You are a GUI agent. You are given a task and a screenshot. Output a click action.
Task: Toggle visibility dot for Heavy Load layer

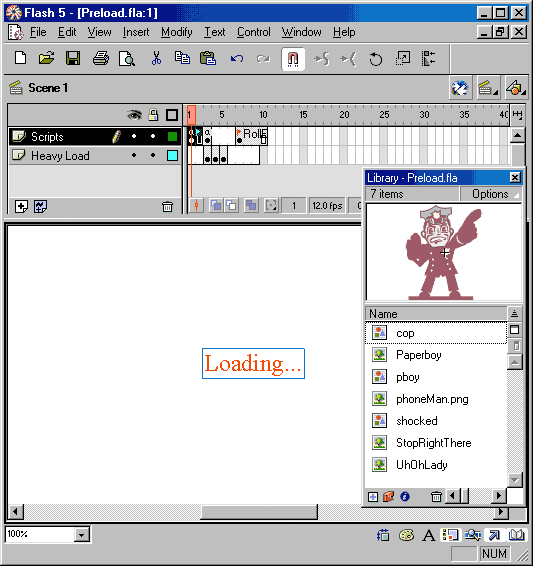pos(134,155)
